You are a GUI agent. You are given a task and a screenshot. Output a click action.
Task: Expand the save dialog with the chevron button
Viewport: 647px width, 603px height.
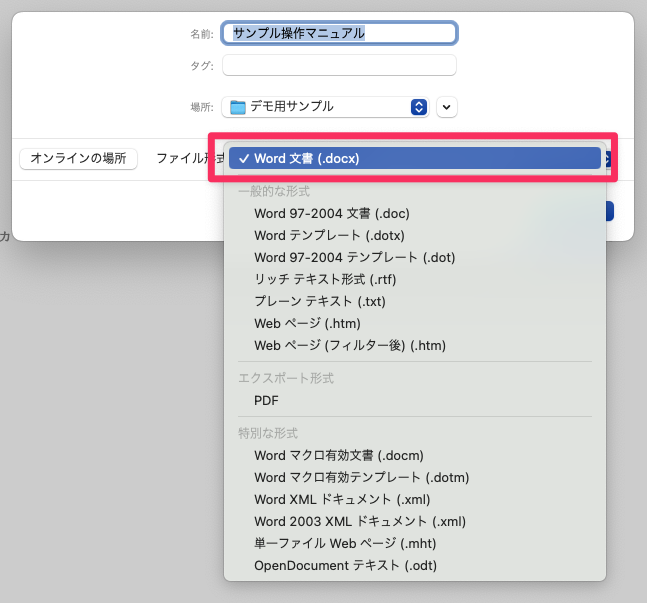[446, 107]
